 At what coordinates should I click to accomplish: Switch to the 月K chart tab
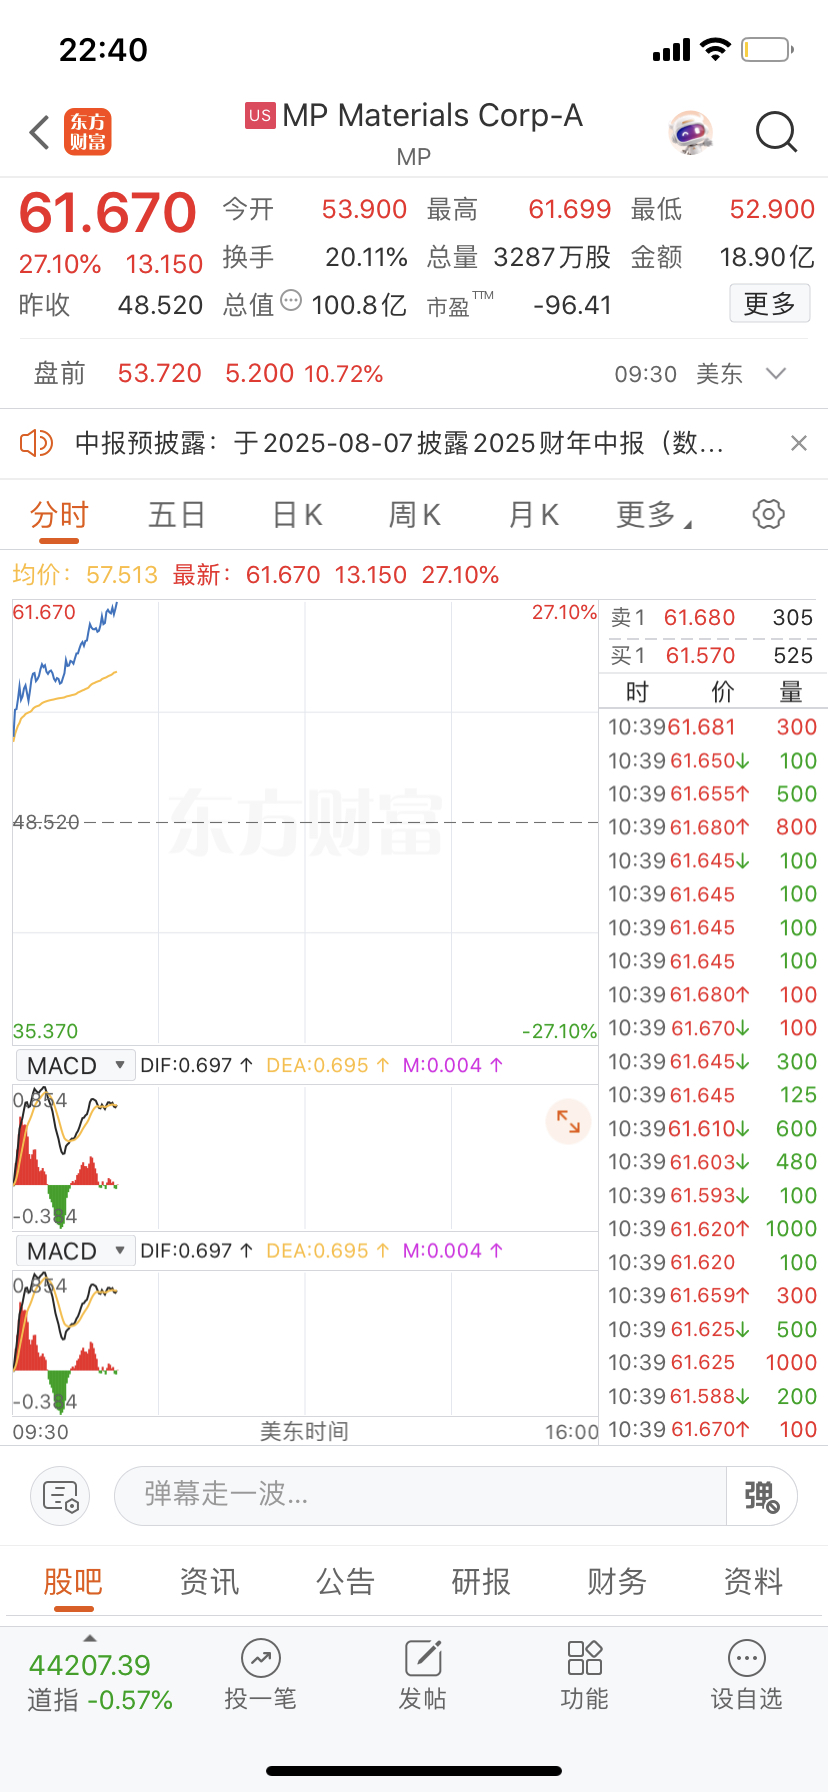(533, 515)
